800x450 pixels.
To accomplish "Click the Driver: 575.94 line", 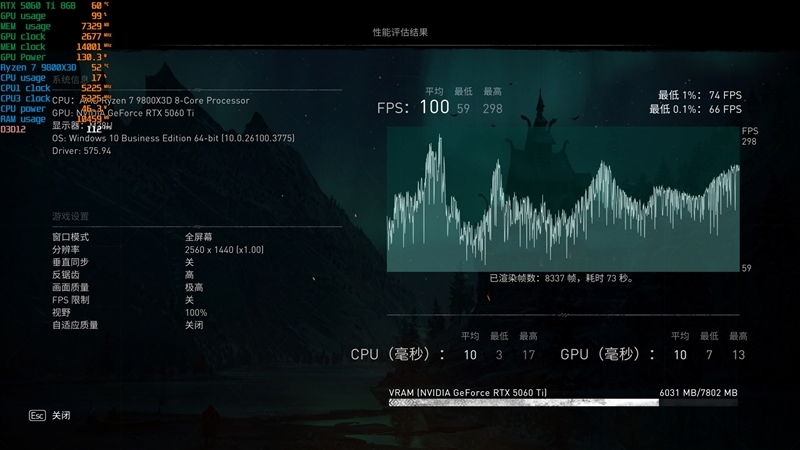I will point(82,151).
